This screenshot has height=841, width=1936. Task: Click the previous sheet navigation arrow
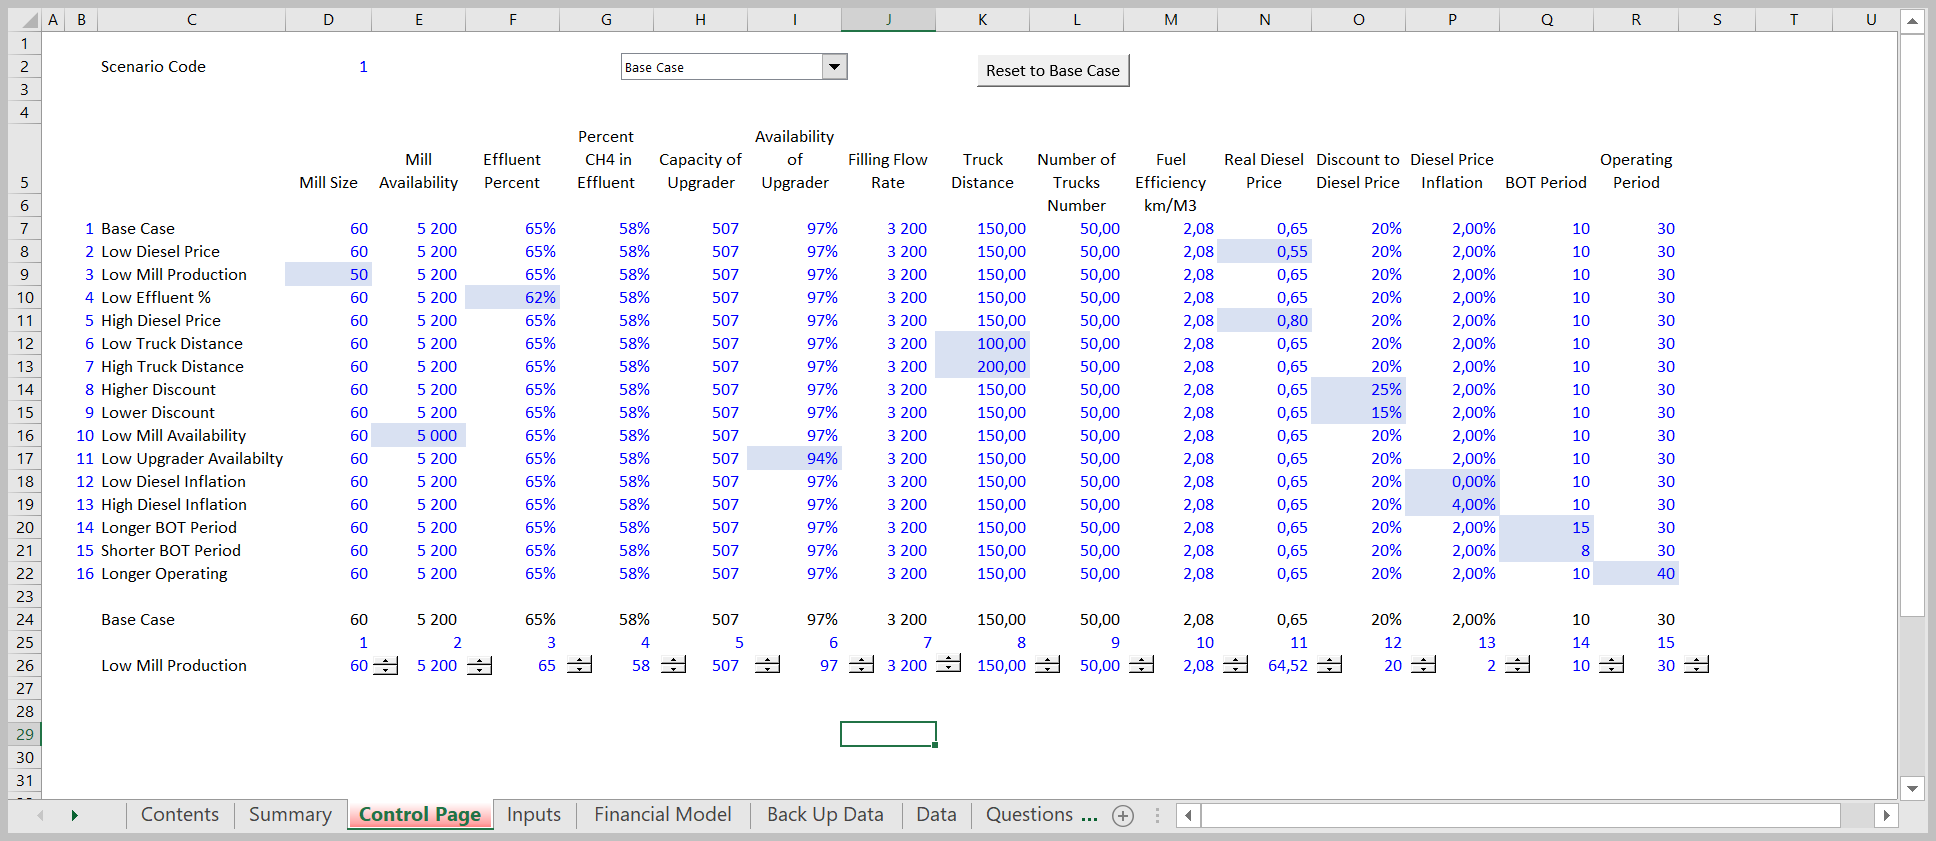(x=40, y=816)
